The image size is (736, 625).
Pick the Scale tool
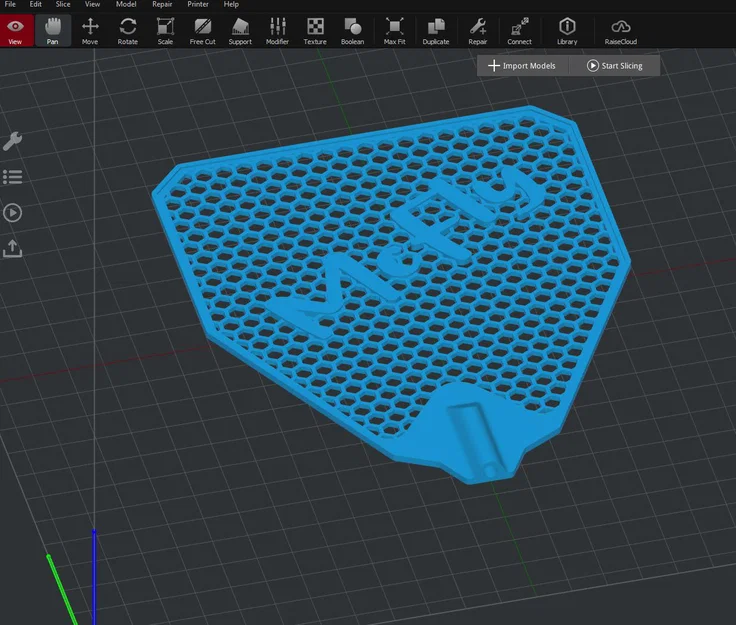(165, 31)
